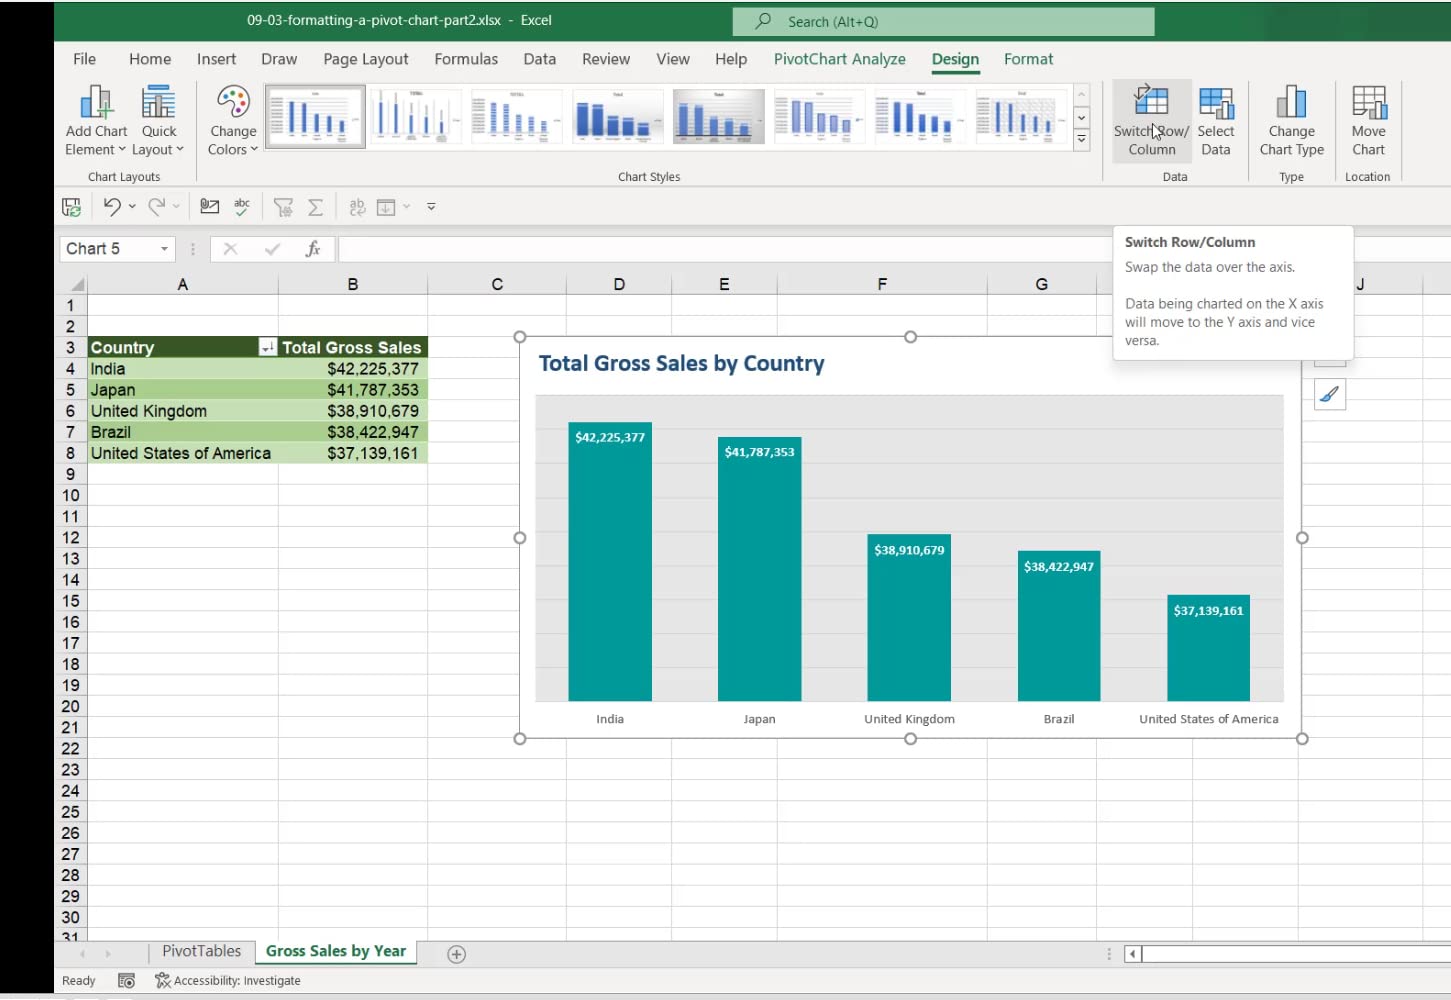Select the second chart style thumbnail

click(x=416, y=117)
